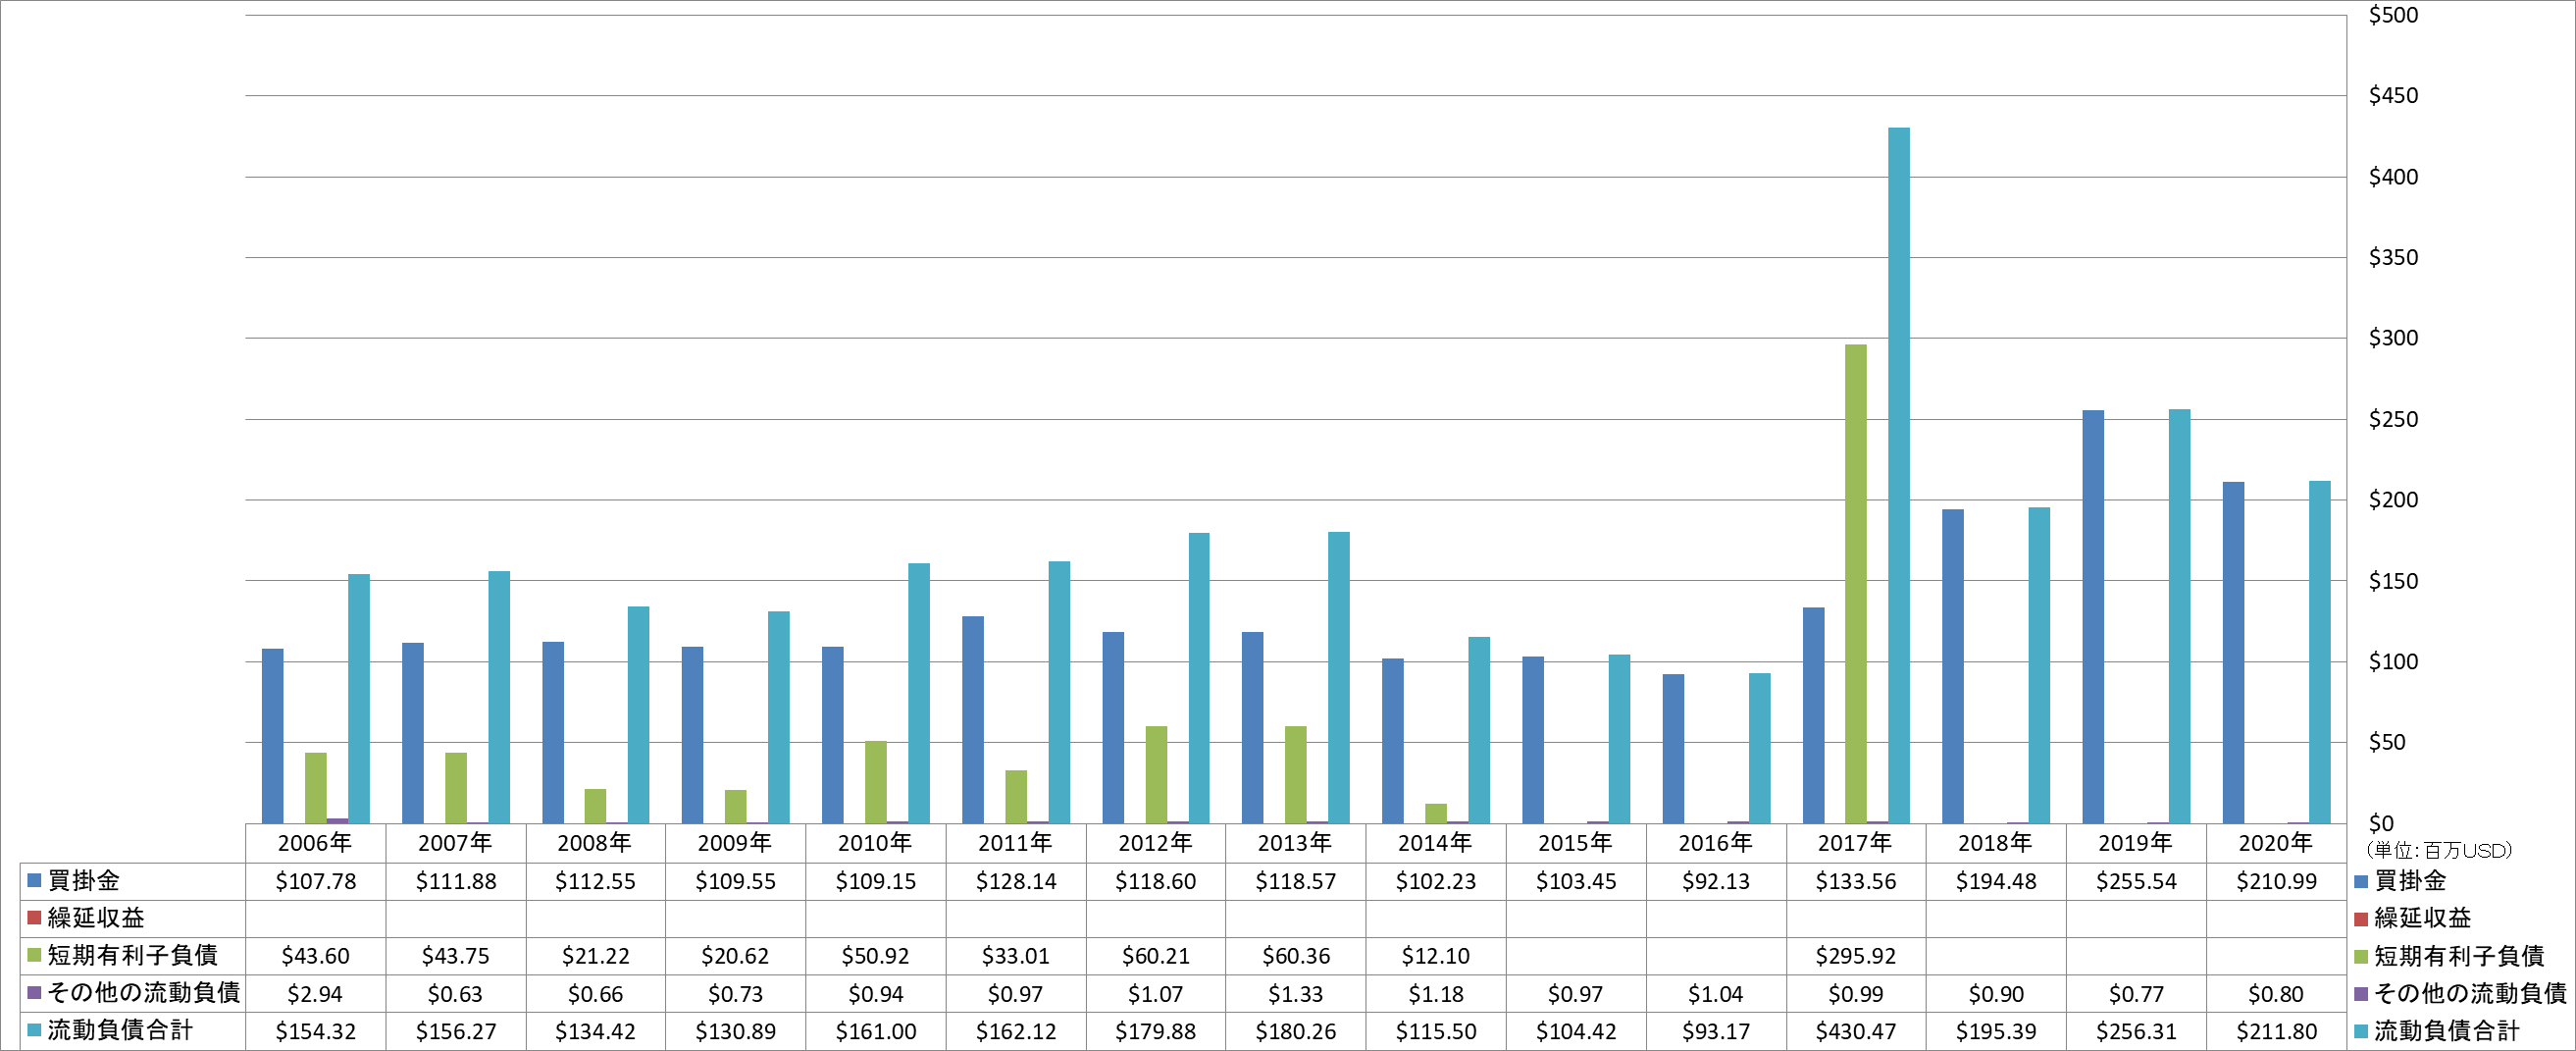Click the blue 2006 accounts payable bar
Screen dimensions: 2576x1051
coord(272,736)
